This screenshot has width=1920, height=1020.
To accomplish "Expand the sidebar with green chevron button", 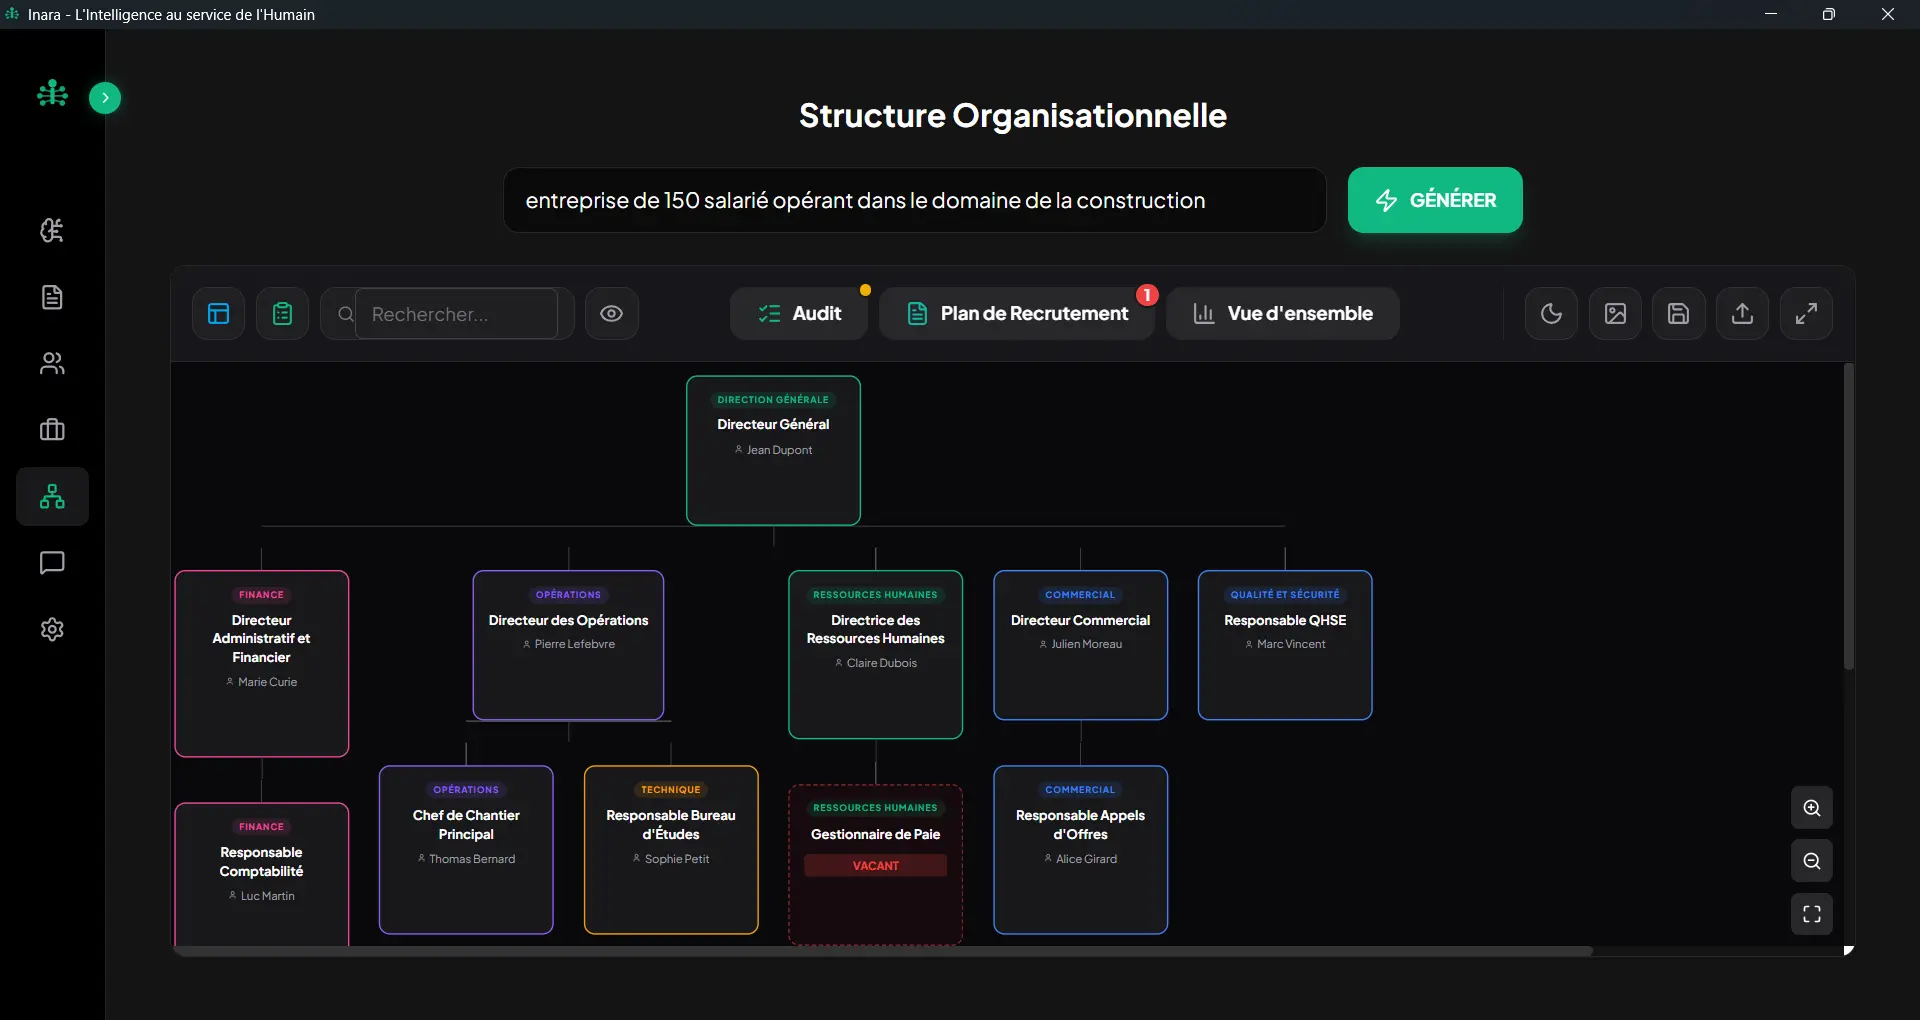I will [105, 98].
